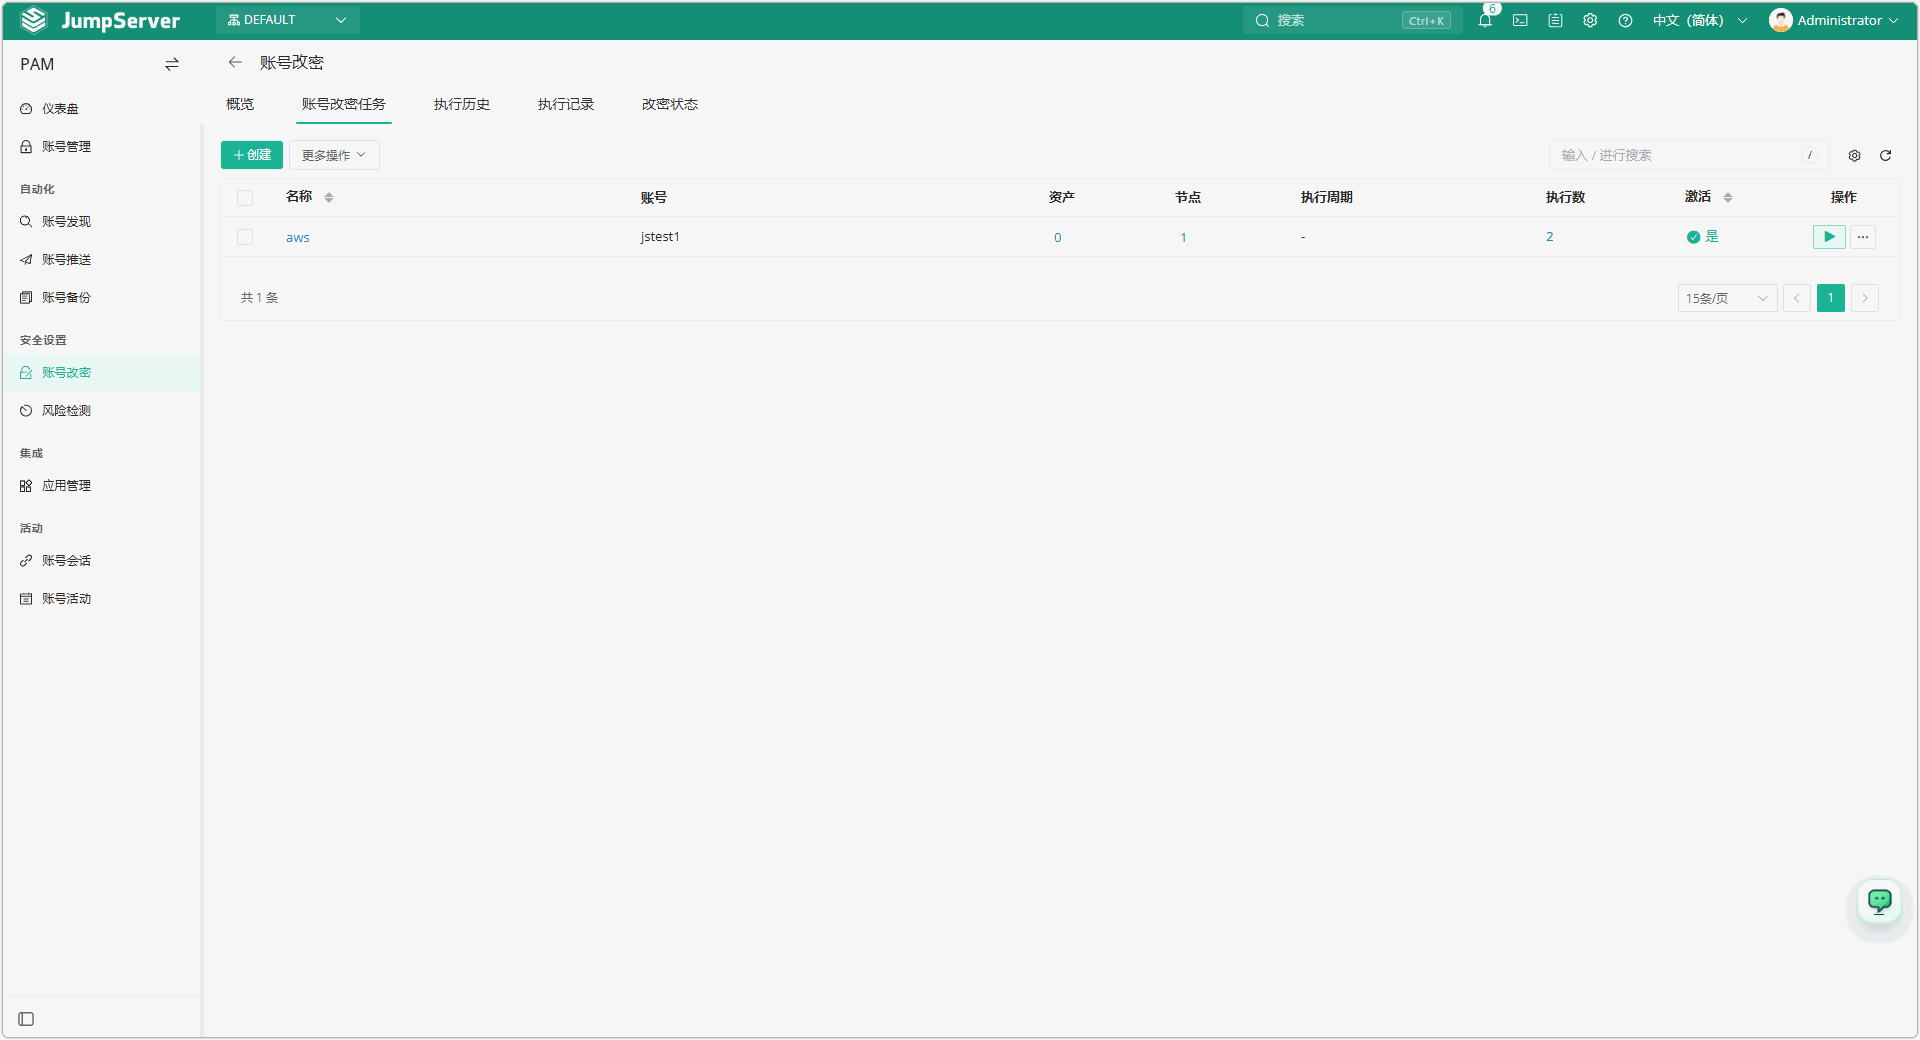Open 风险检测 in the sidebar
Viewport: 1920px width, 1040px height.
click(102, 411)
